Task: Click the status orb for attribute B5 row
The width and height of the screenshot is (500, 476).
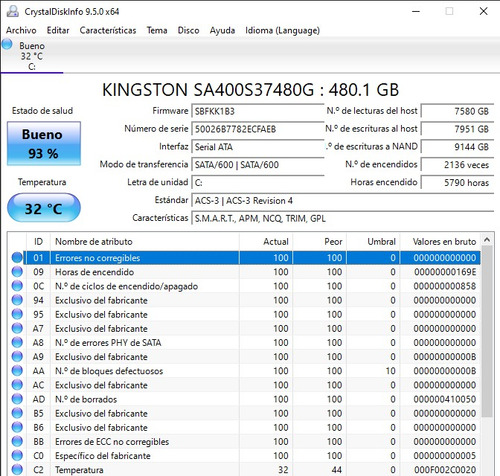Action: [17, 413]
